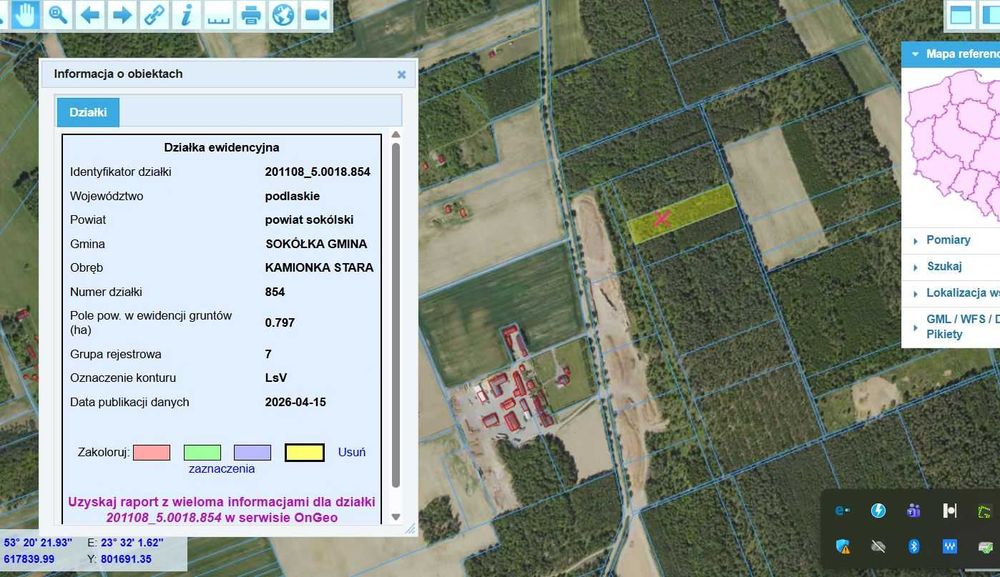Click the Y: 801691.35 coordinate readout
Screen dimensions: 1000x577
tap(119, 559)
